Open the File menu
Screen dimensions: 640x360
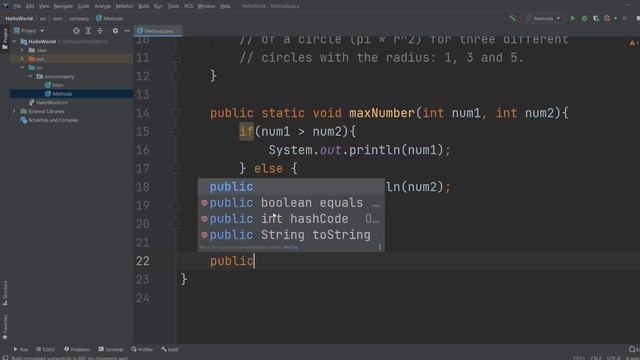click(17, 6)
